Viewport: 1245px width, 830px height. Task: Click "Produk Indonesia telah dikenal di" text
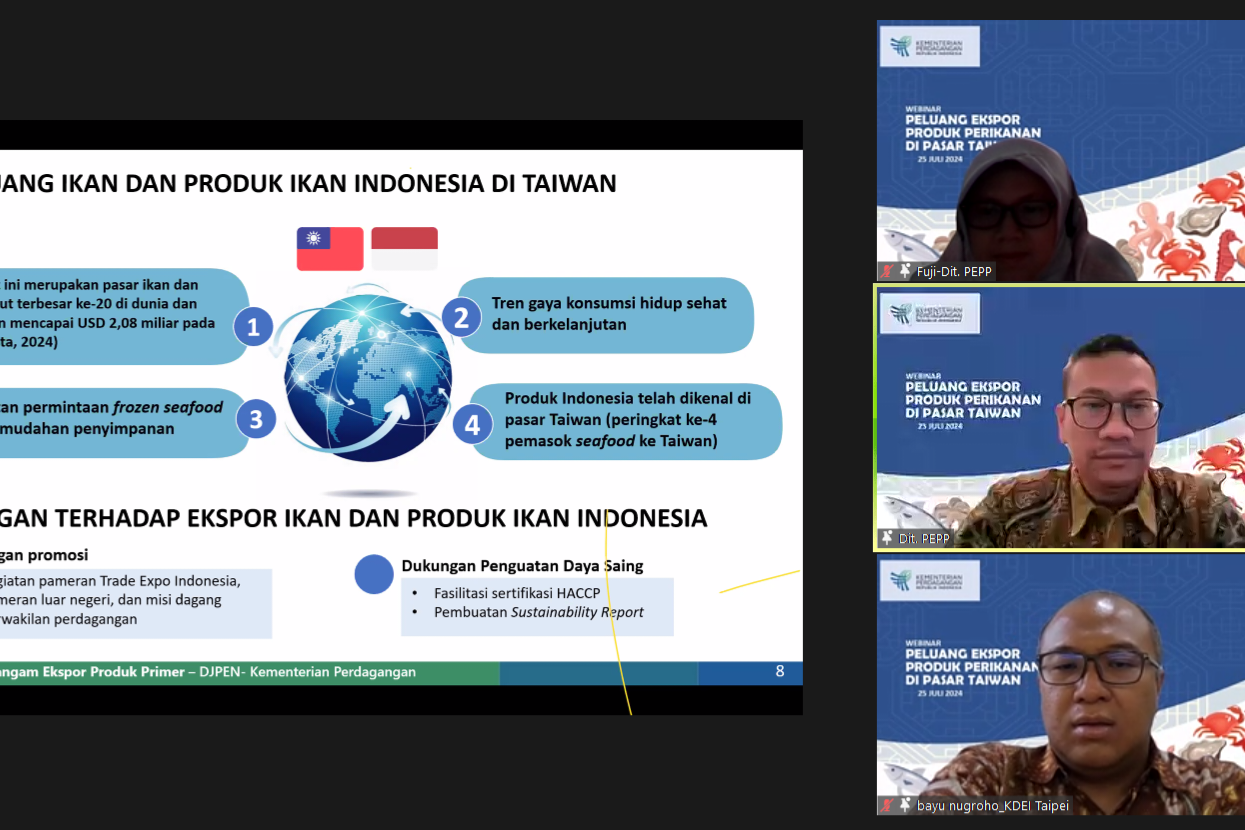(628, 398)
